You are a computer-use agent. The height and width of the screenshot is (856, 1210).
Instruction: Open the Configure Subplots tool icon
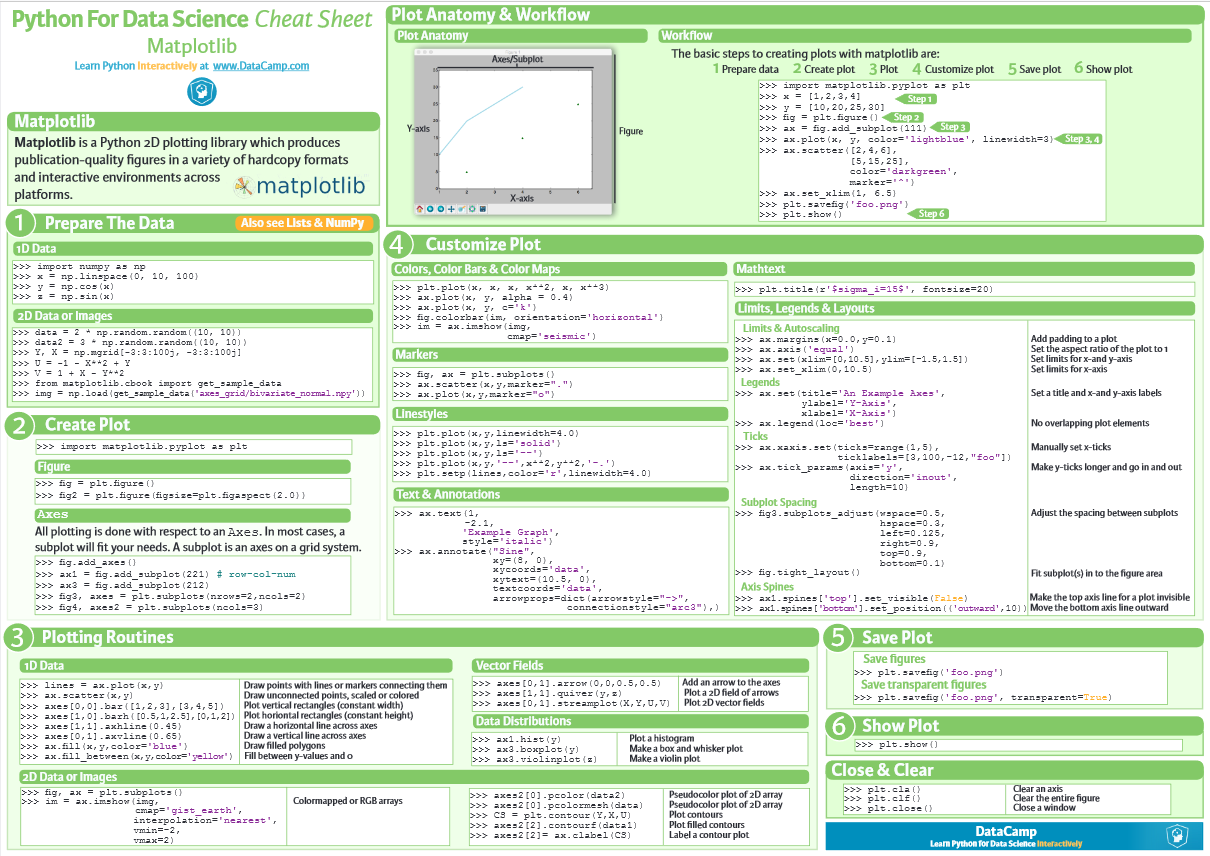coord(472,208)
